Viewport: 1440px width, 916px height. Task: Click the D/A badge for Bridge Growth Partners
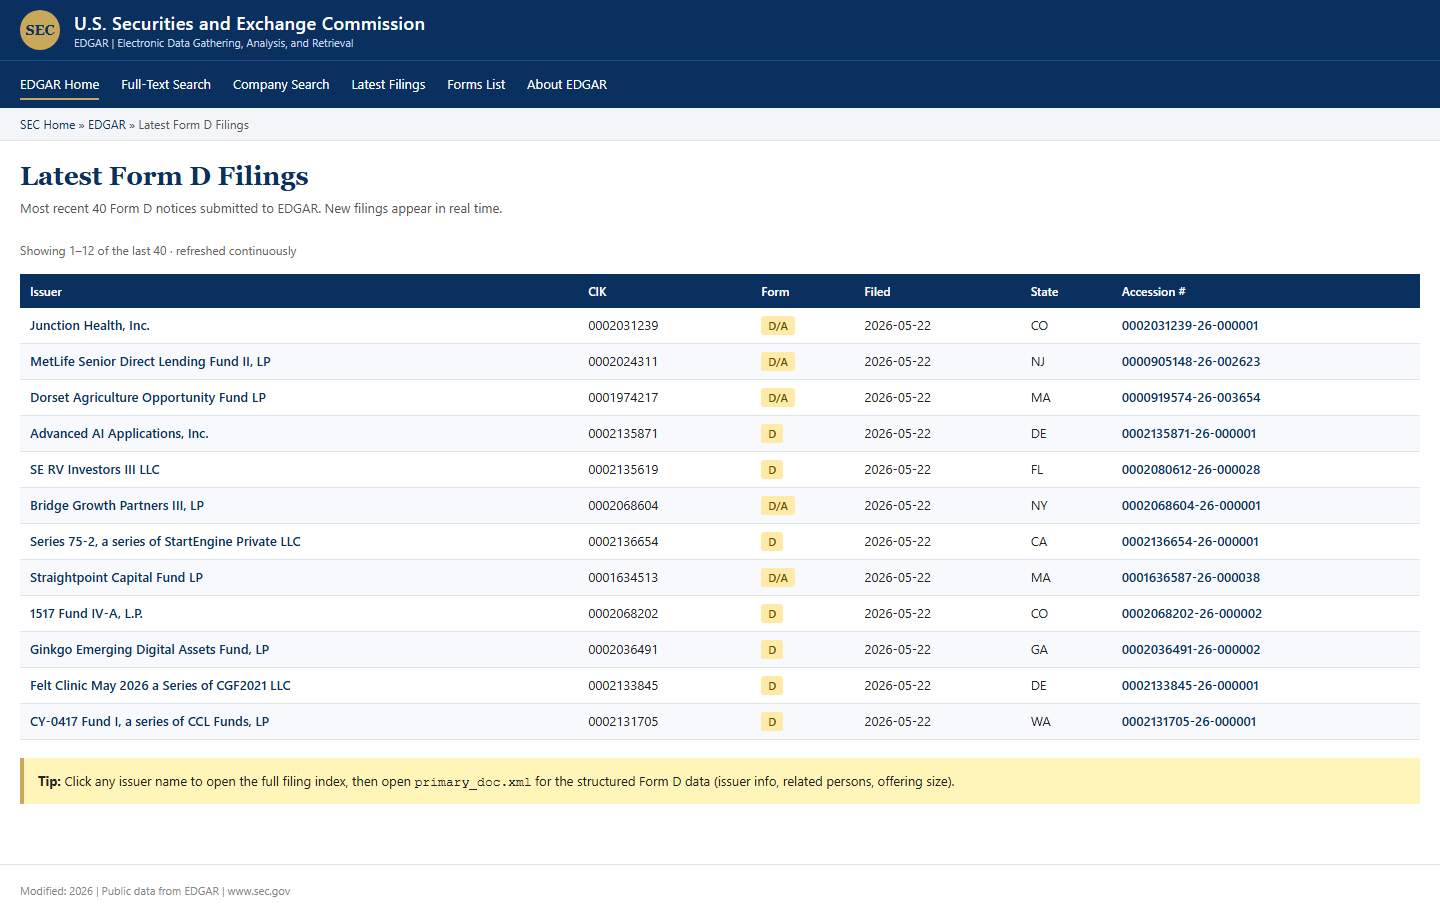coord(778,506)
